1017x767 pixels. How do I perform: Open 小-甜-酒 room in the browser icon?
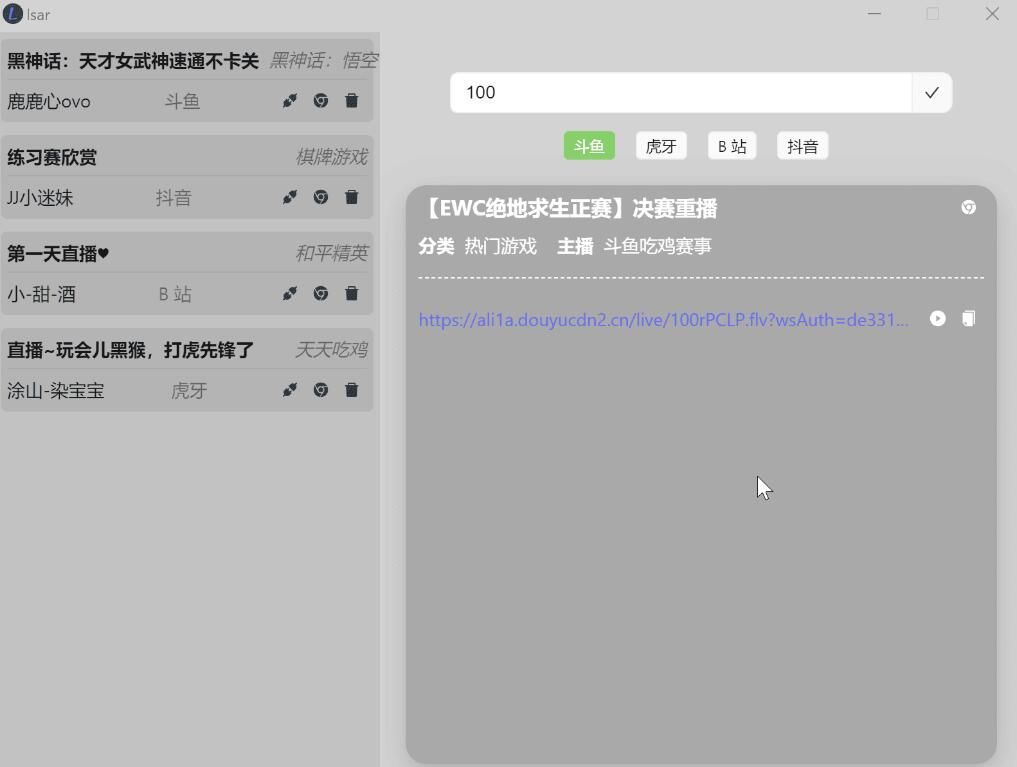tap(320, 294)
